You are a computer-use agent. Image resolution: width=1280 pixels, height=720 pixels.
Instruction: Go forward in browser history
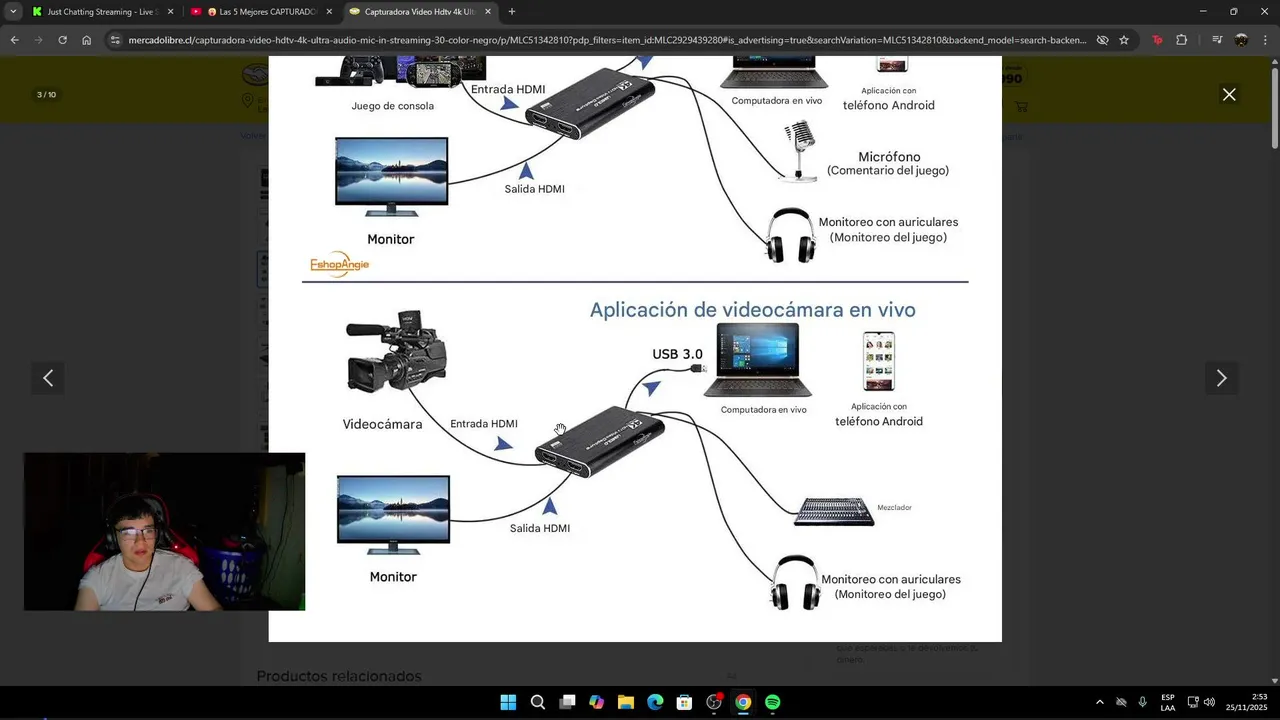point(38,40)
